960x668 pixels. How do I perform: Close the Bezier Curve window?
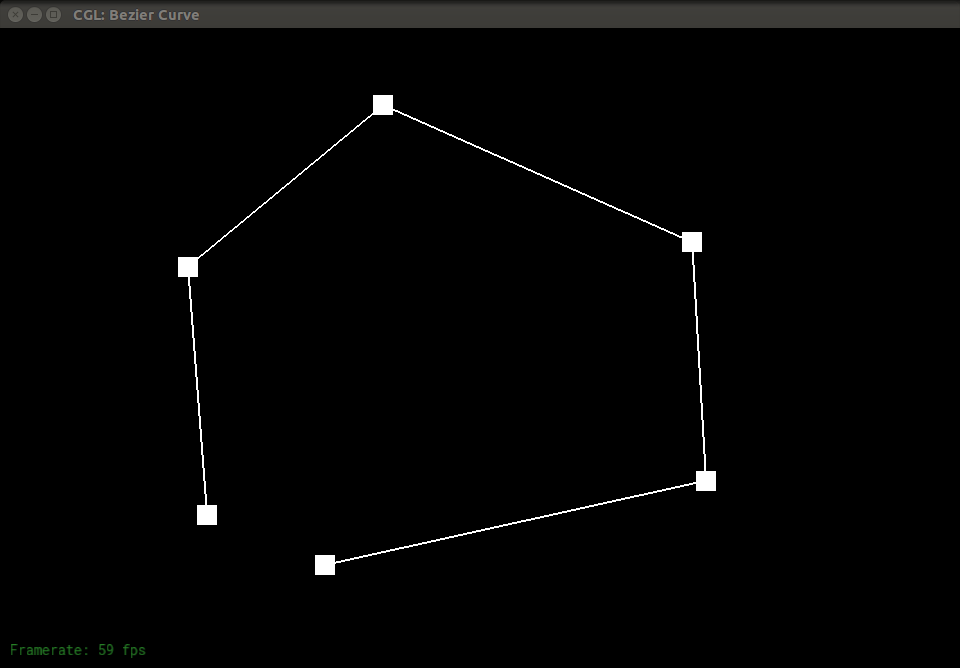point(16,14)
